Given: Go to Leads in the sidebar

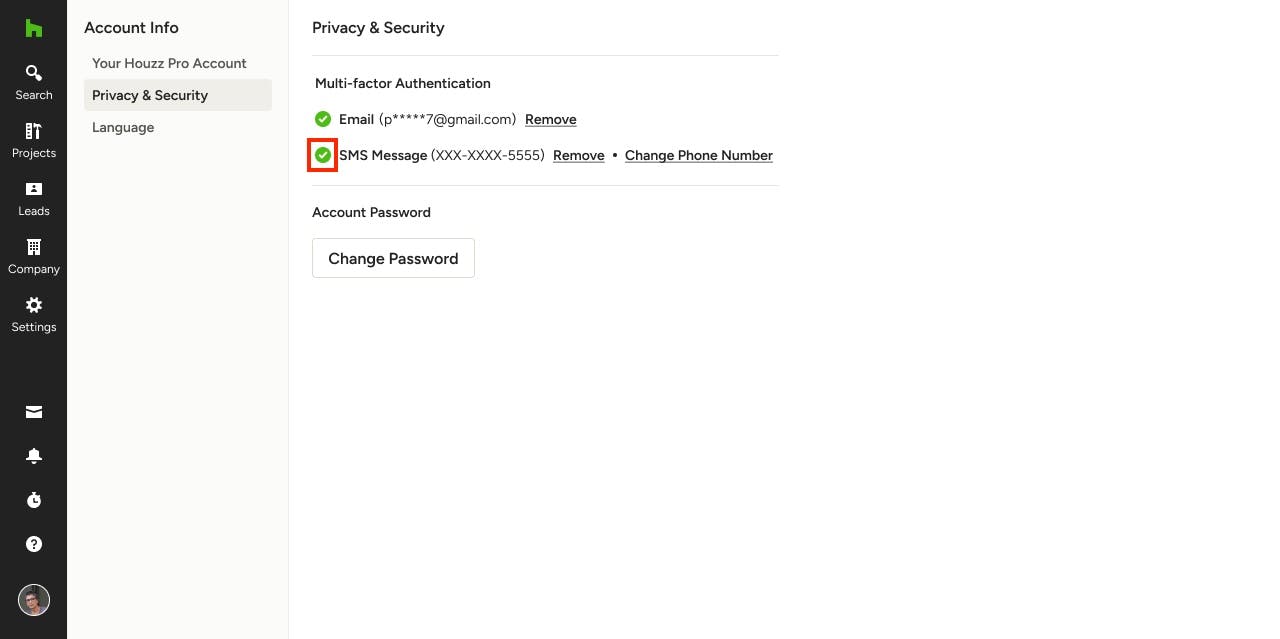Looking at the screenshot, I should pos(33,198).
